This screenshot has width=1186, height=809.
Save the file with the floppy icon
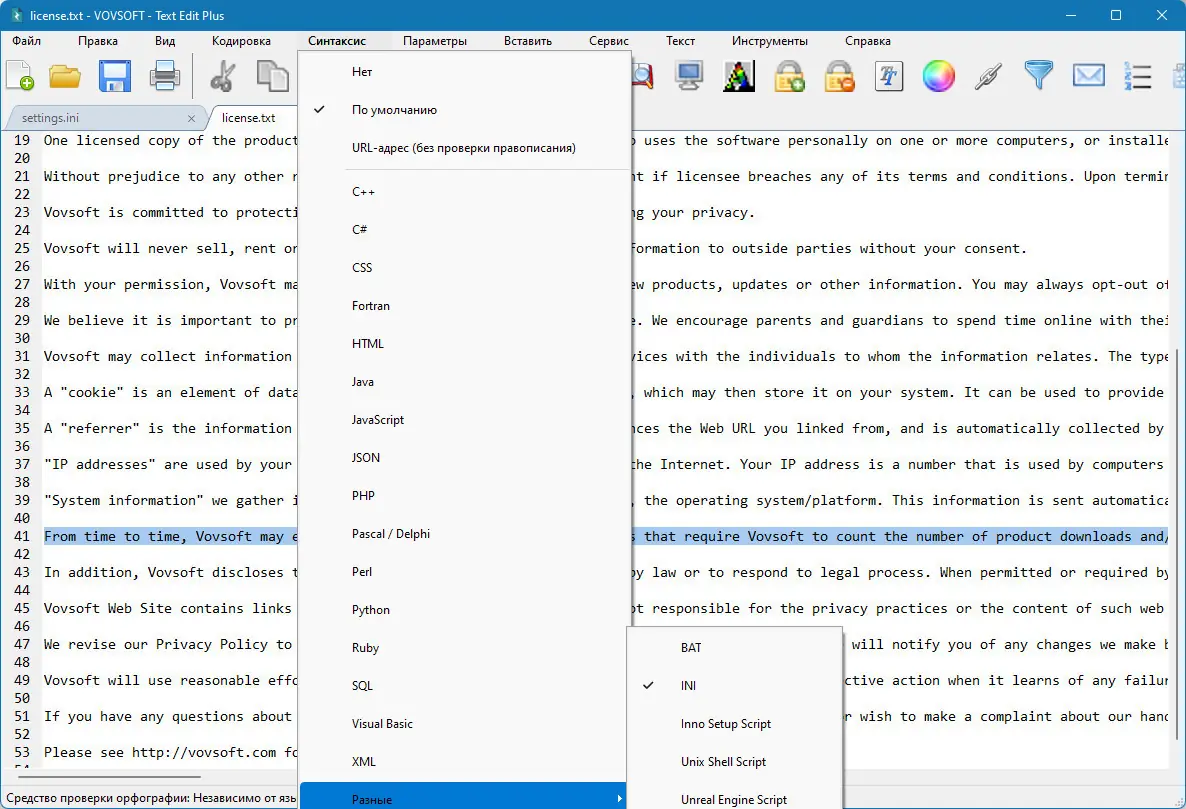pyautogui.click(x=115, y=76)
